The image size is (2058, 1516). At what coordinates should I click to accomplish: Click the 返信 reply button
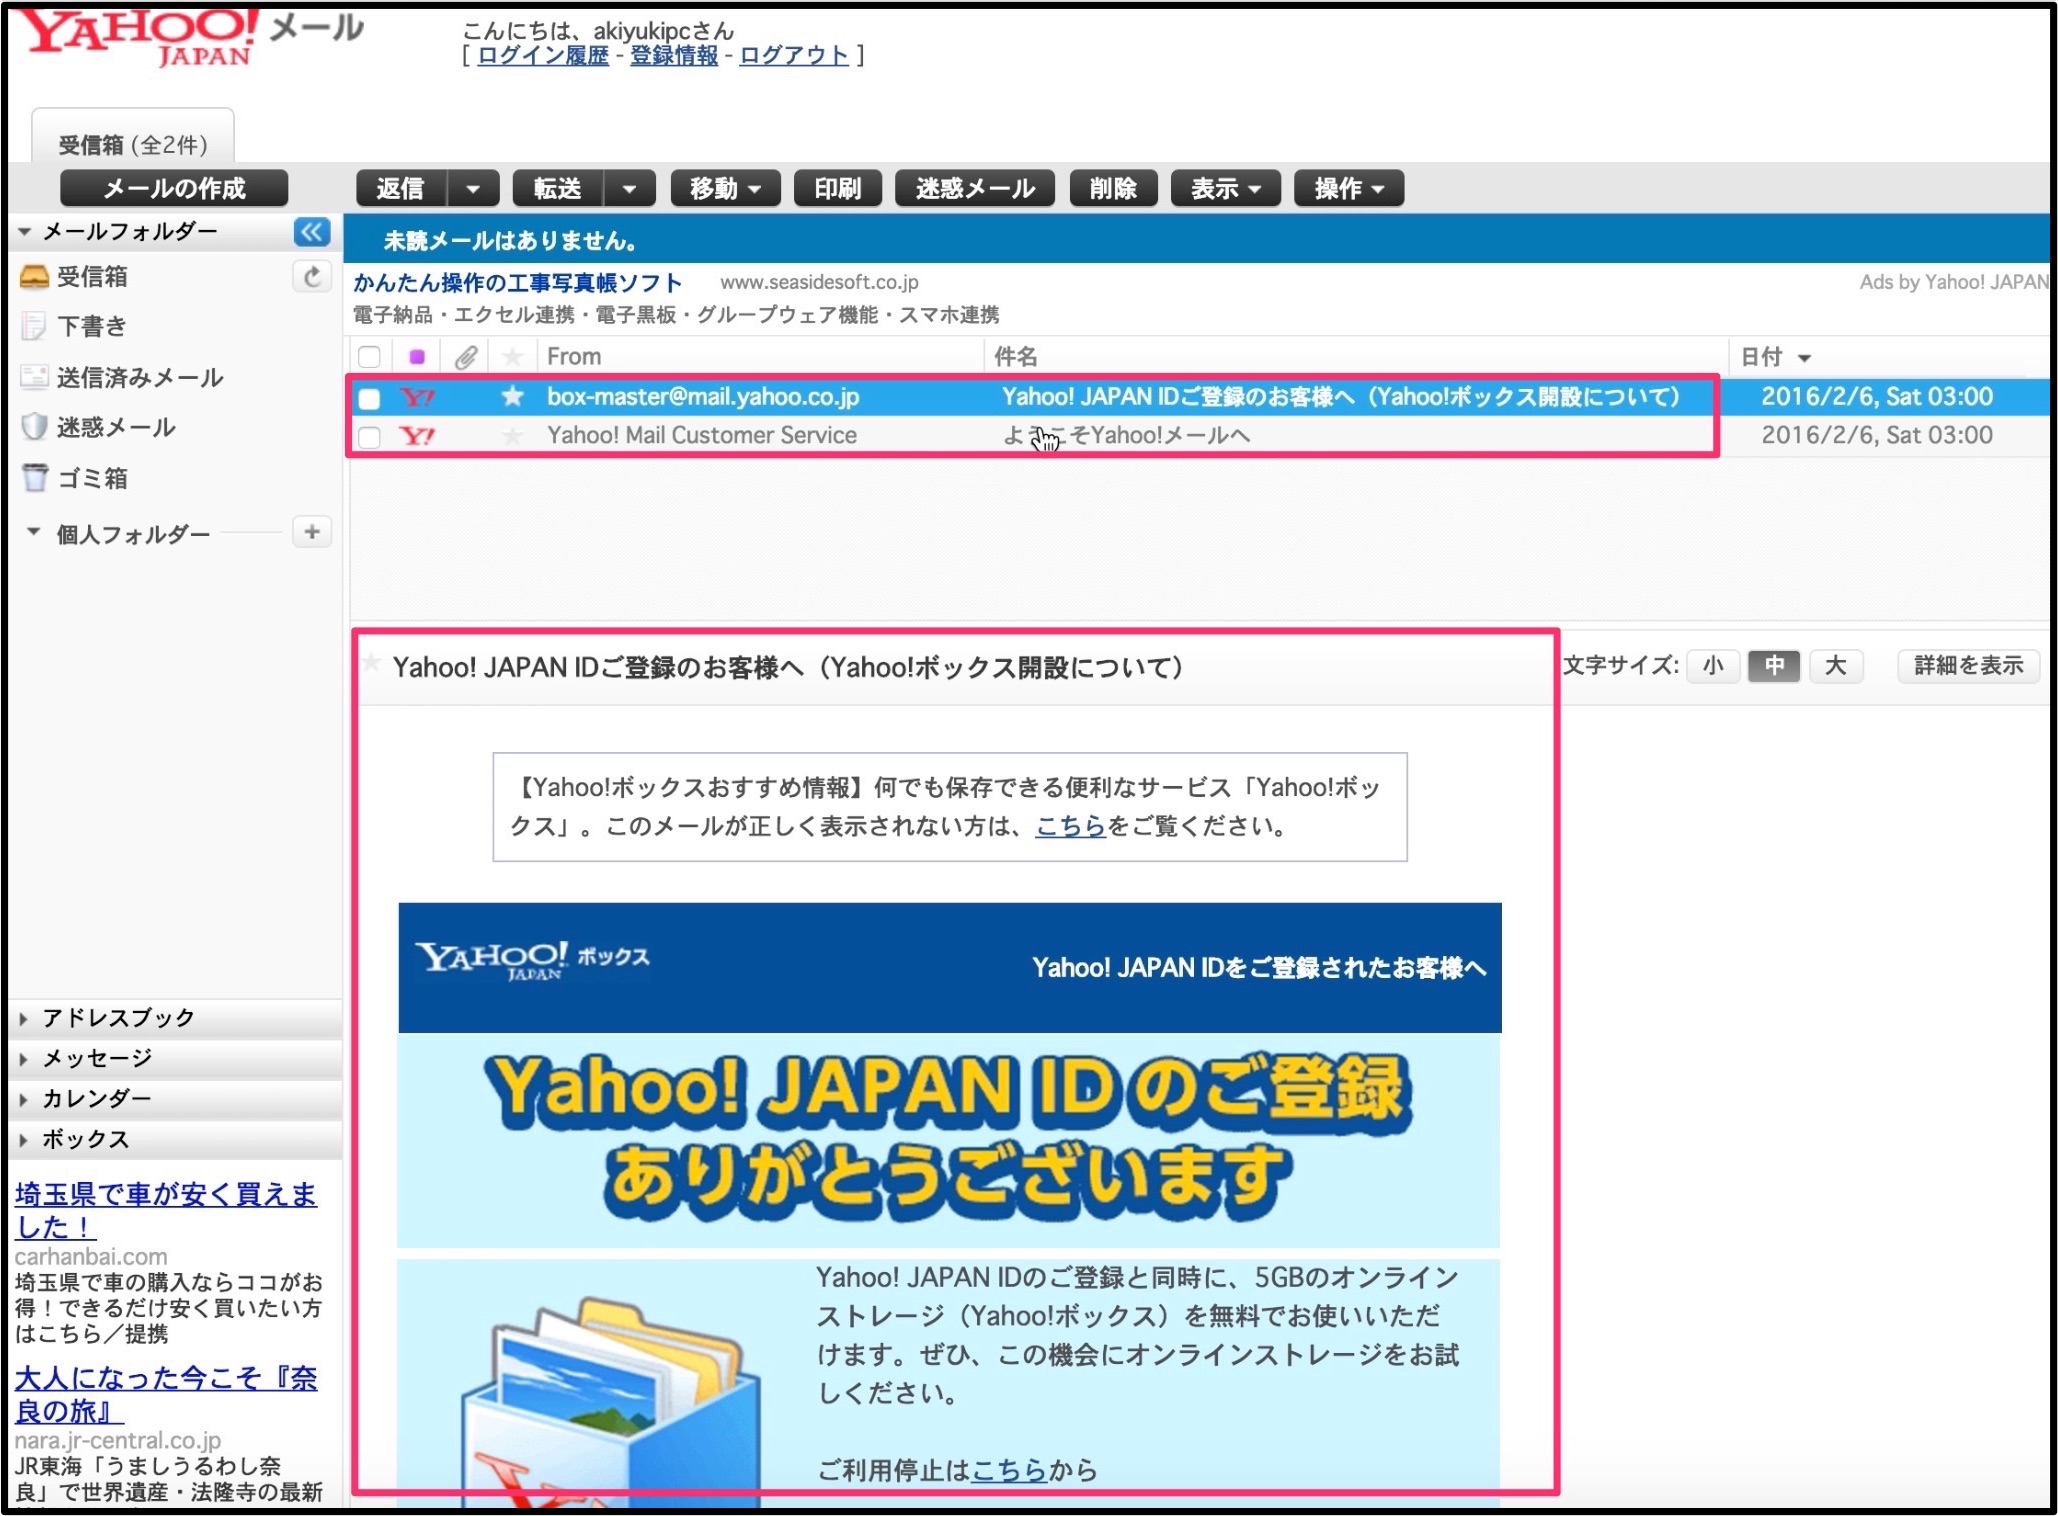(400, 188)
